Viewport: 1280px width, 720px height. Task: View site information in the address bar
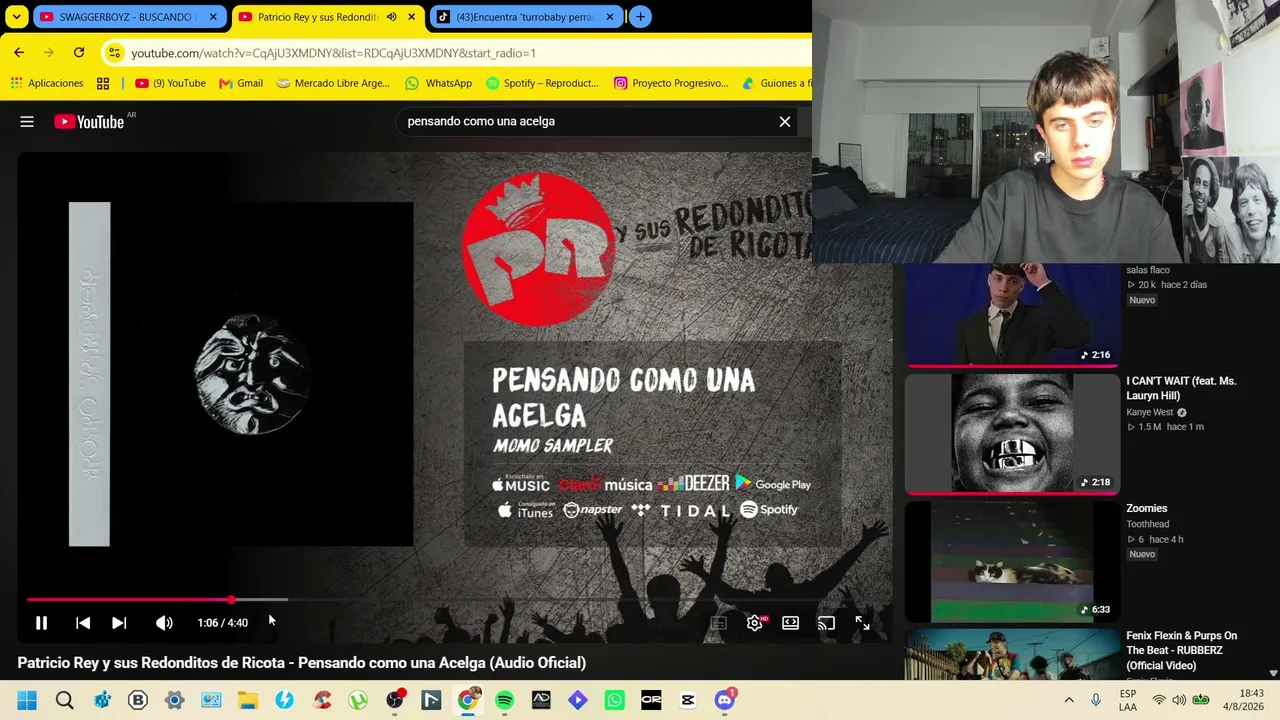(114, 53)
